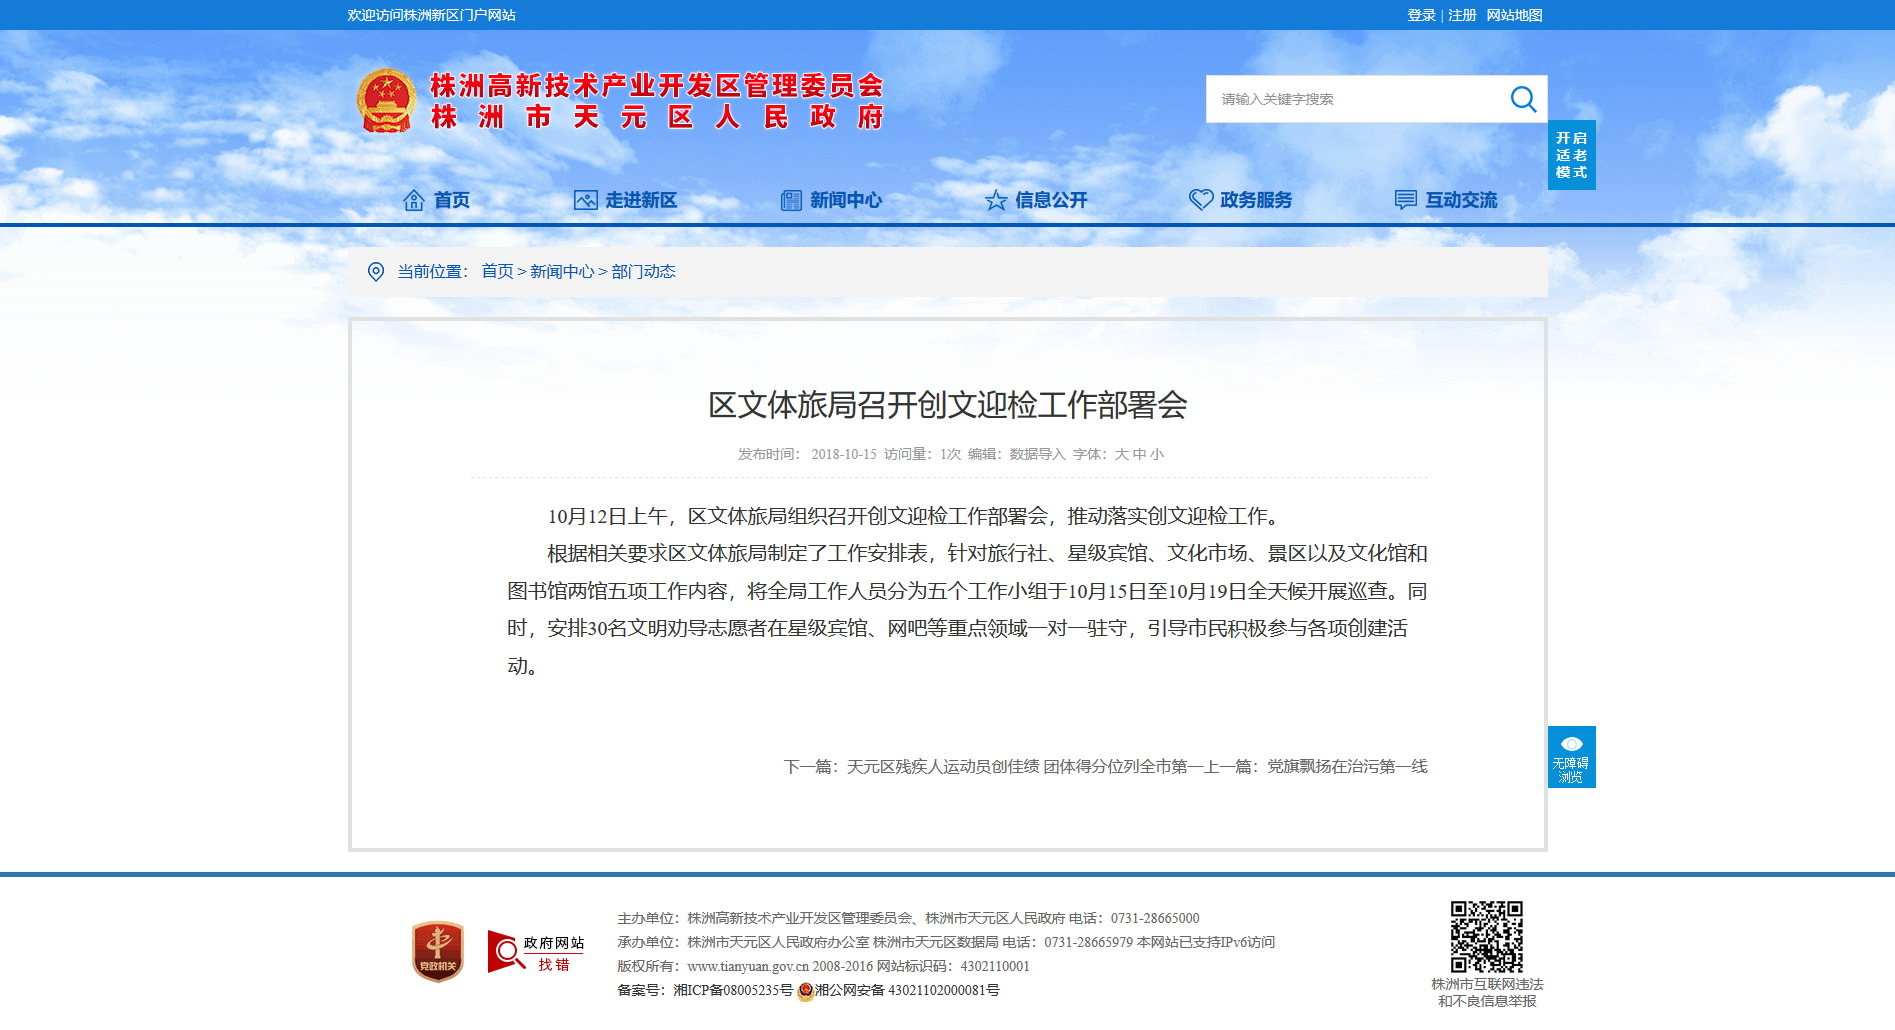Click the search keyword input field
This screenshot has width=1895, height=1030.
tap(1356, 99)
